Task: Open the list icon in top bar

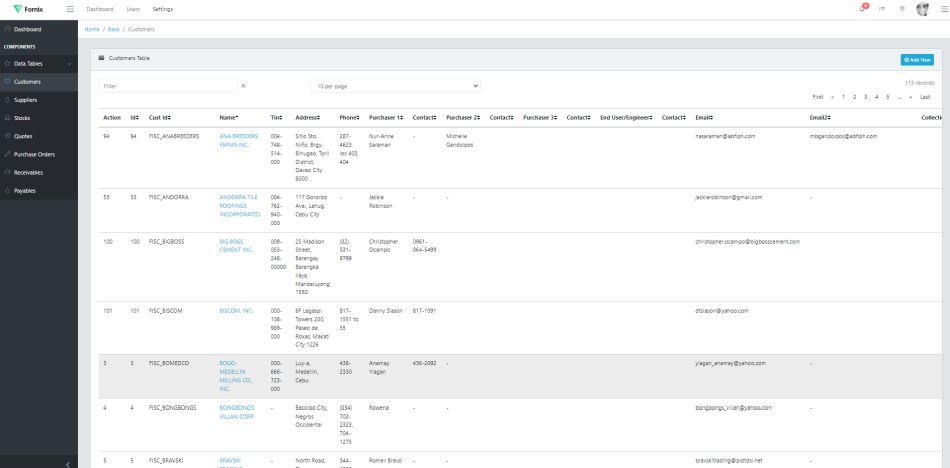Action: point(882,9)
